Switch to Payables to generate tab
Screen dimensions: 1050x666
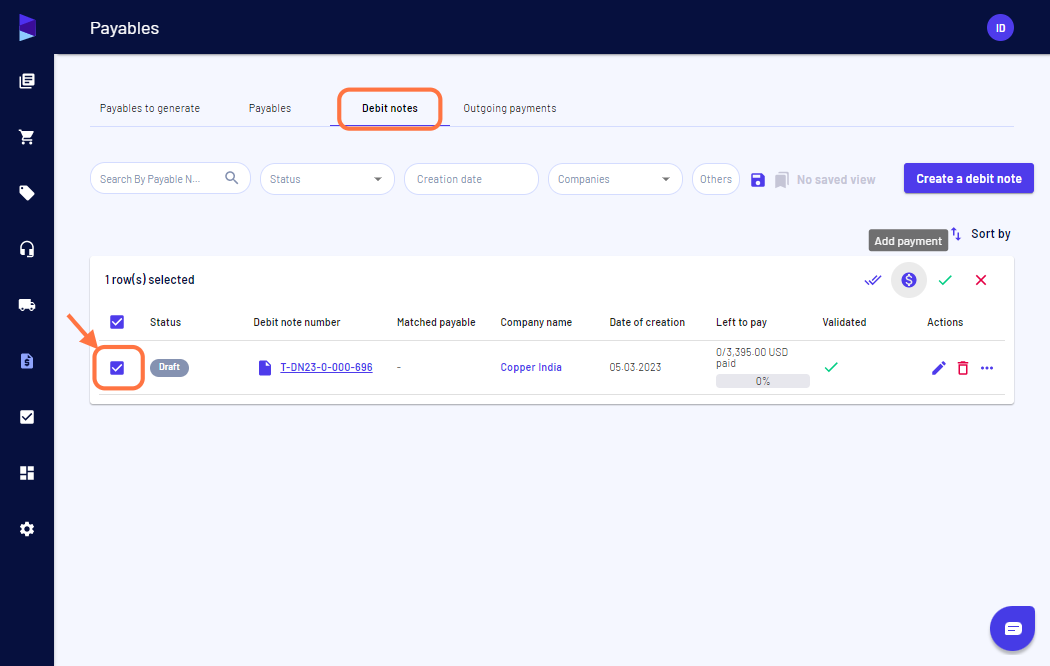click(150, 108)
